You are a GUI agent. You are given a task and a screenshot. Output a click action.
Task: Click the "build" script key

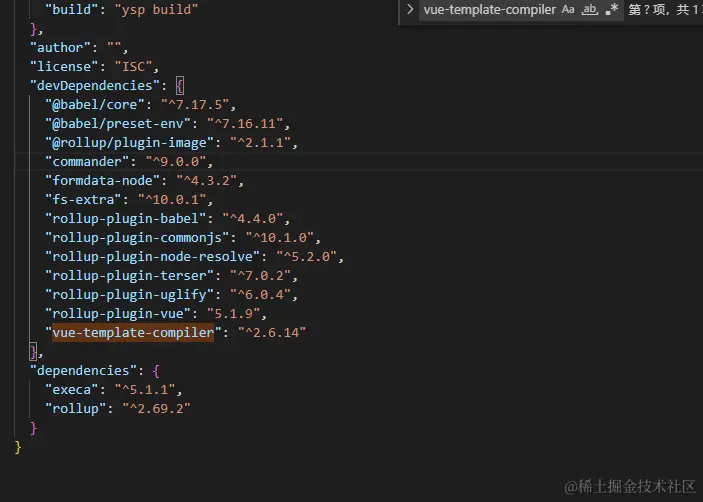click(x=72, y=9)
